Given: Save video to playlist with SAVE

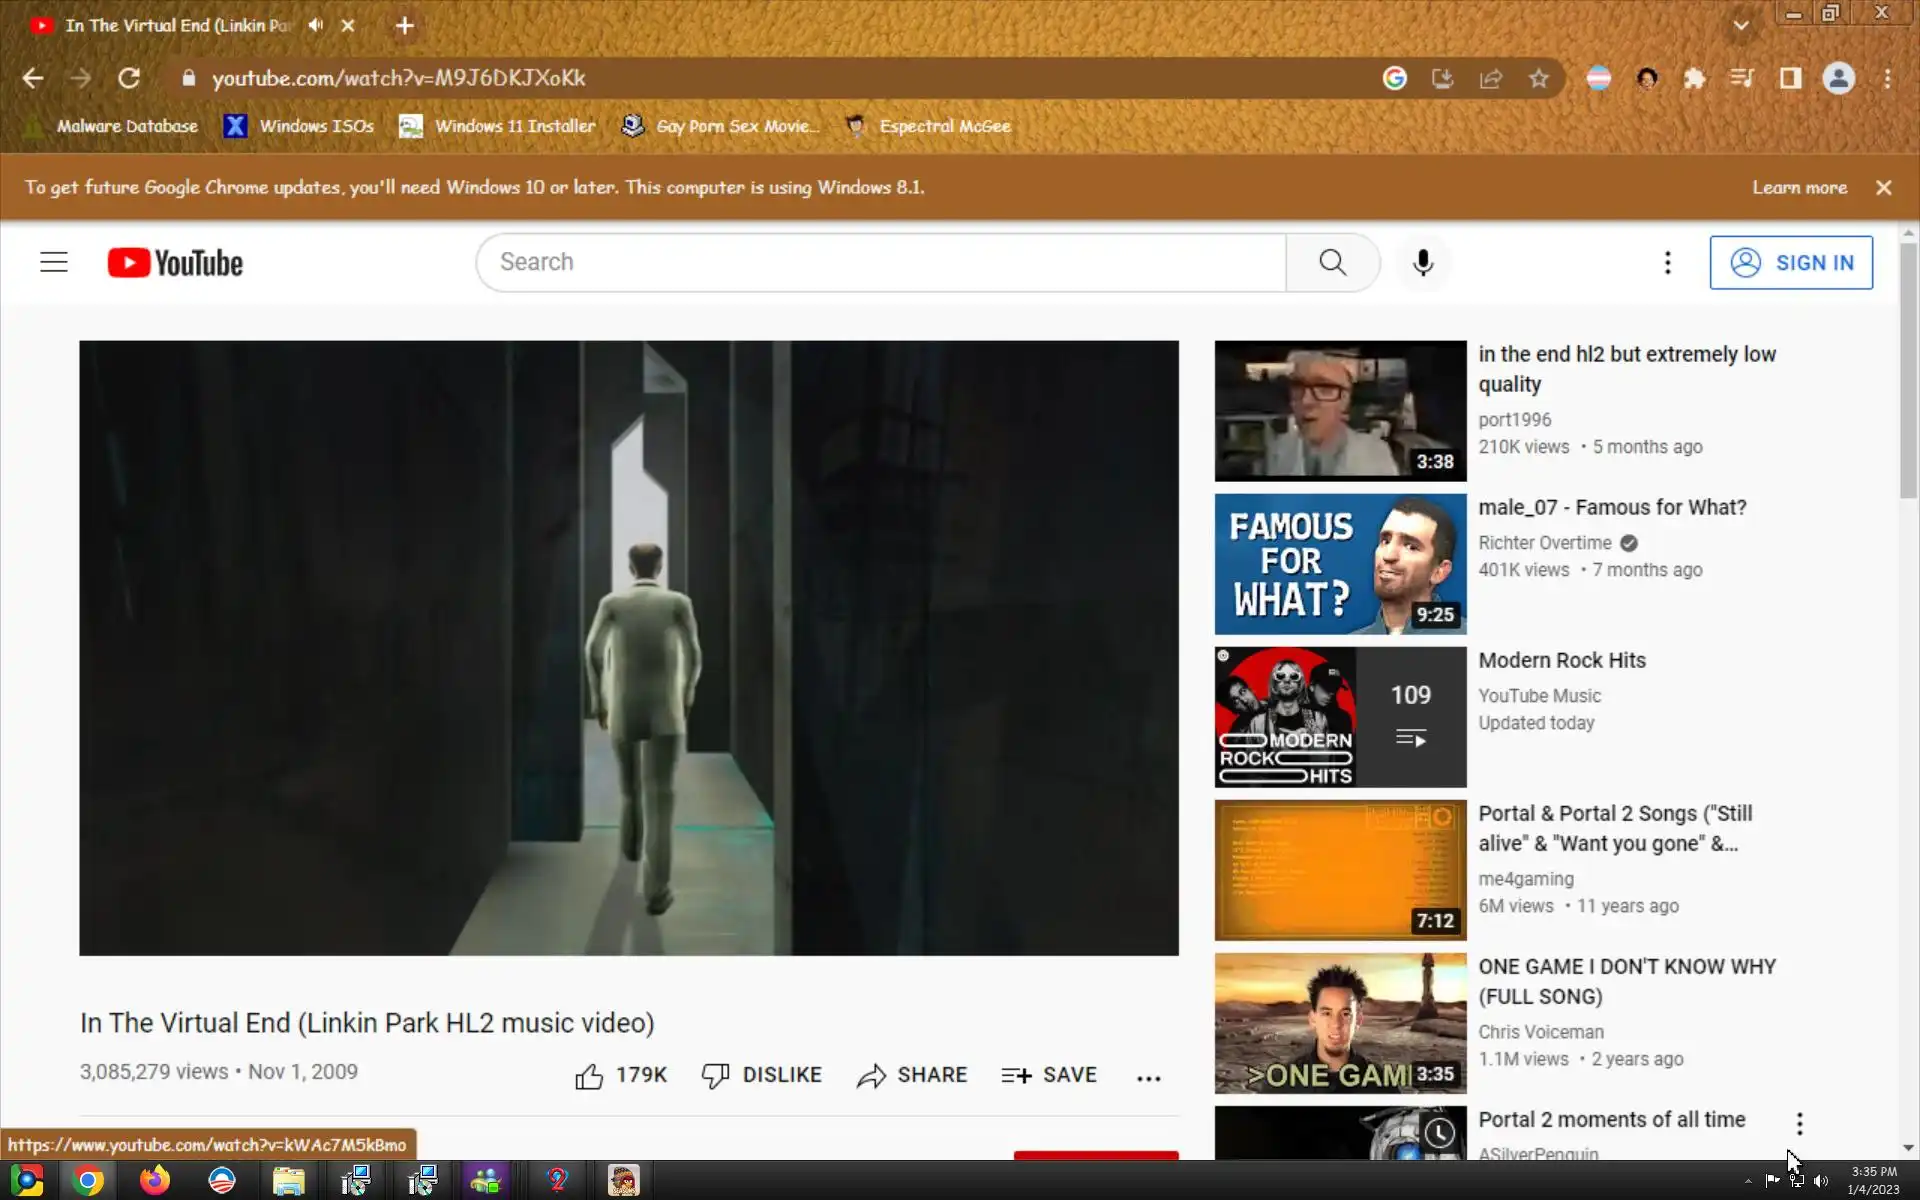Looking at the screenshot, I should click(1049, 1075).
